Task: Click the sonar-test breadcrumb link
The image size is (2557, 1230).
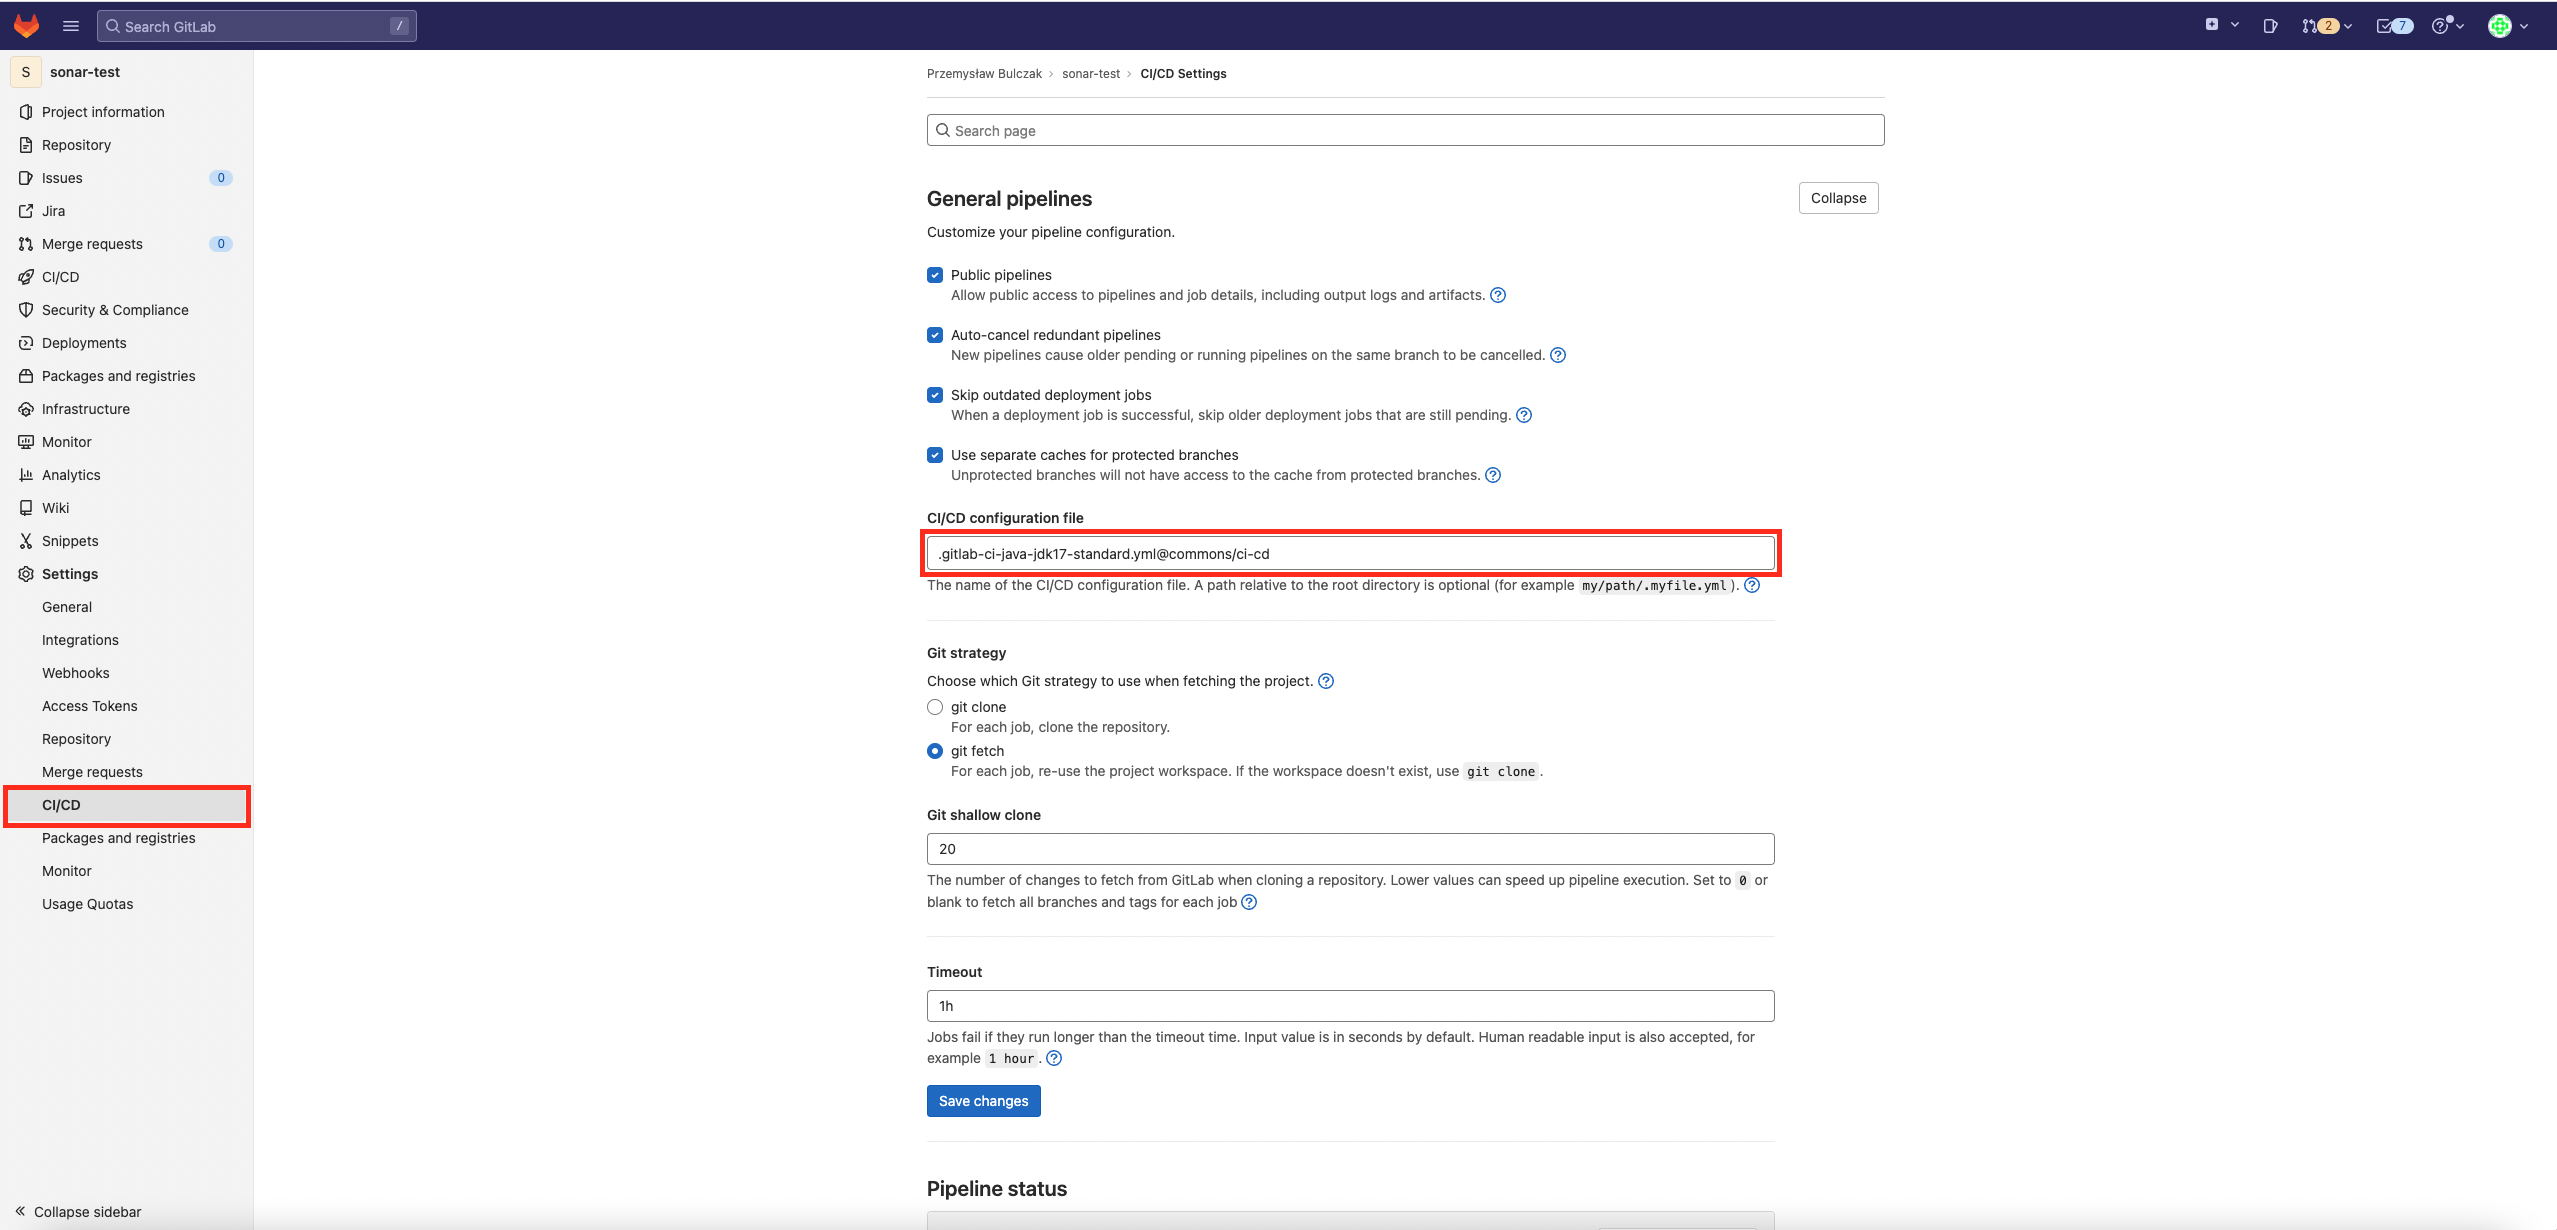Action: [1091, 74]
